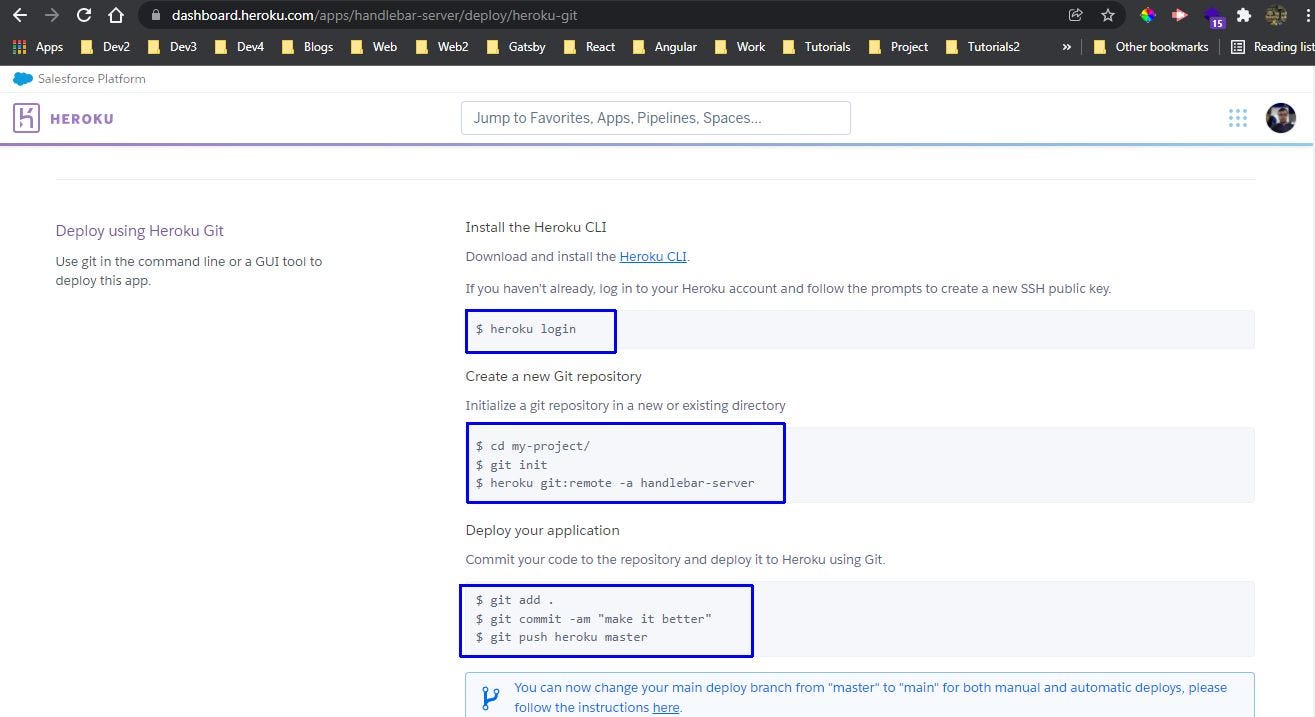Expand the hidden bookmarks chevron

click(x=1066, y=47)
